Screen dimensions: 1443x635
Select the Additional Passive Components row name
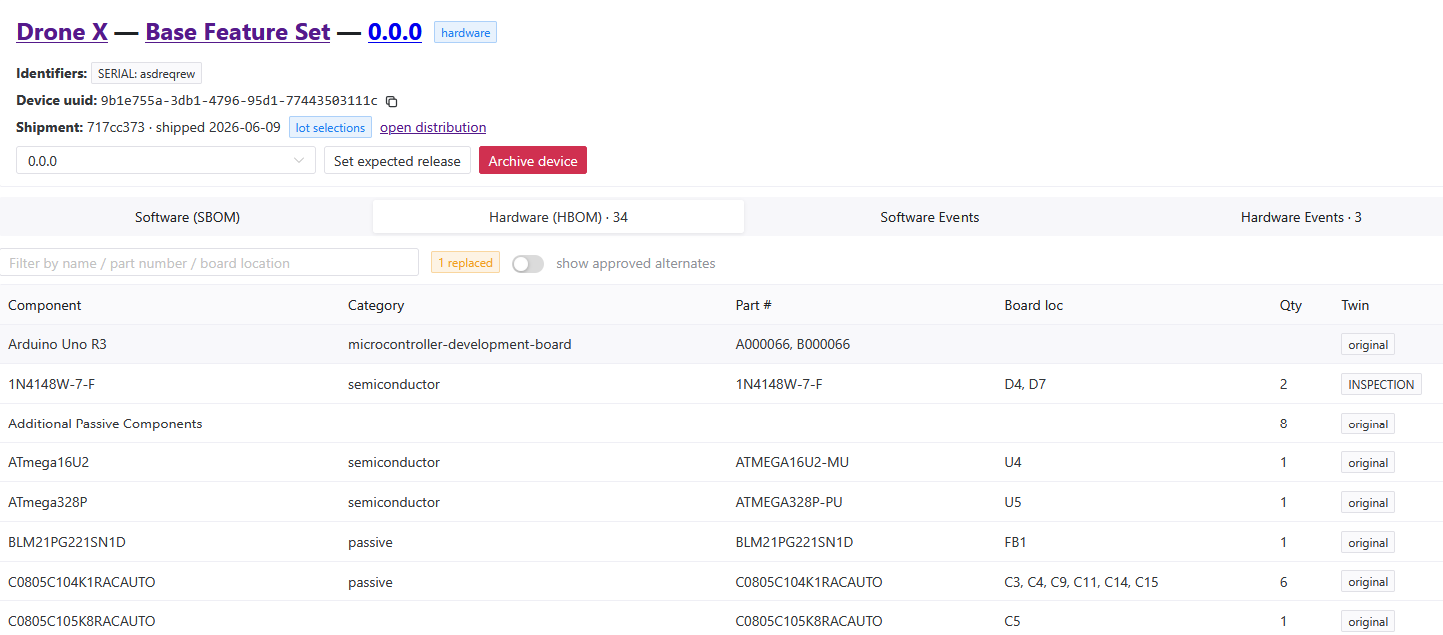(105, 424)
